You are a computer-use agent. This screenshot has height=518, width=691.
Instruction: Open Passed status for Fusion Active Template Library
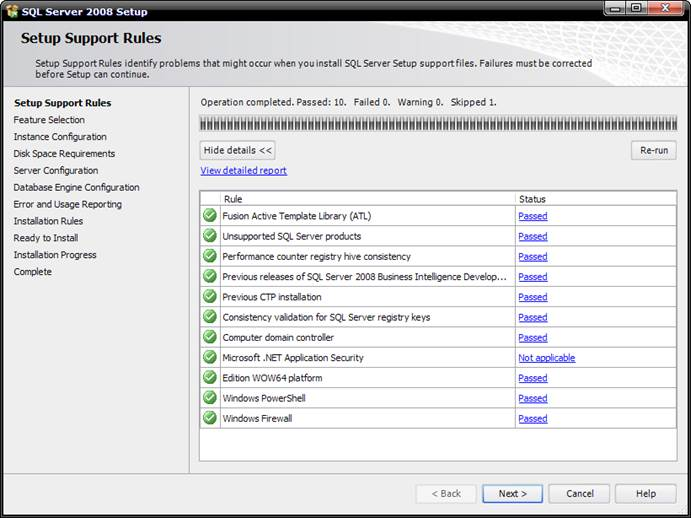point(533,216)
